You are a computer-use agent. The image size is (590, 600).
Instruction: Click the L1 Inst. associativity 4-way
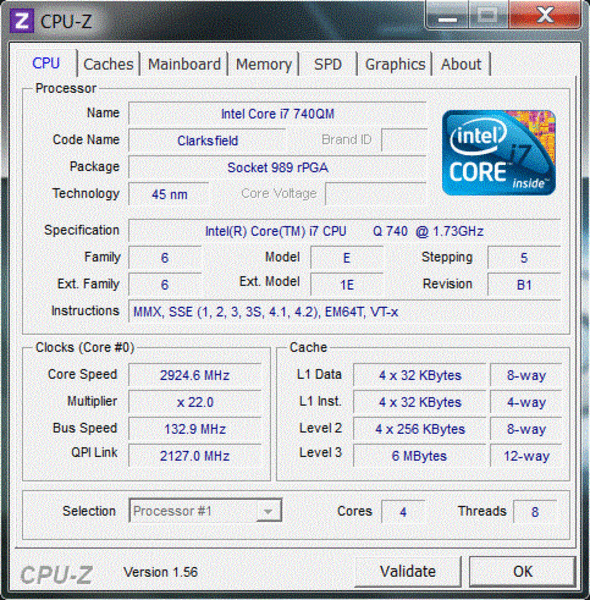526,402
